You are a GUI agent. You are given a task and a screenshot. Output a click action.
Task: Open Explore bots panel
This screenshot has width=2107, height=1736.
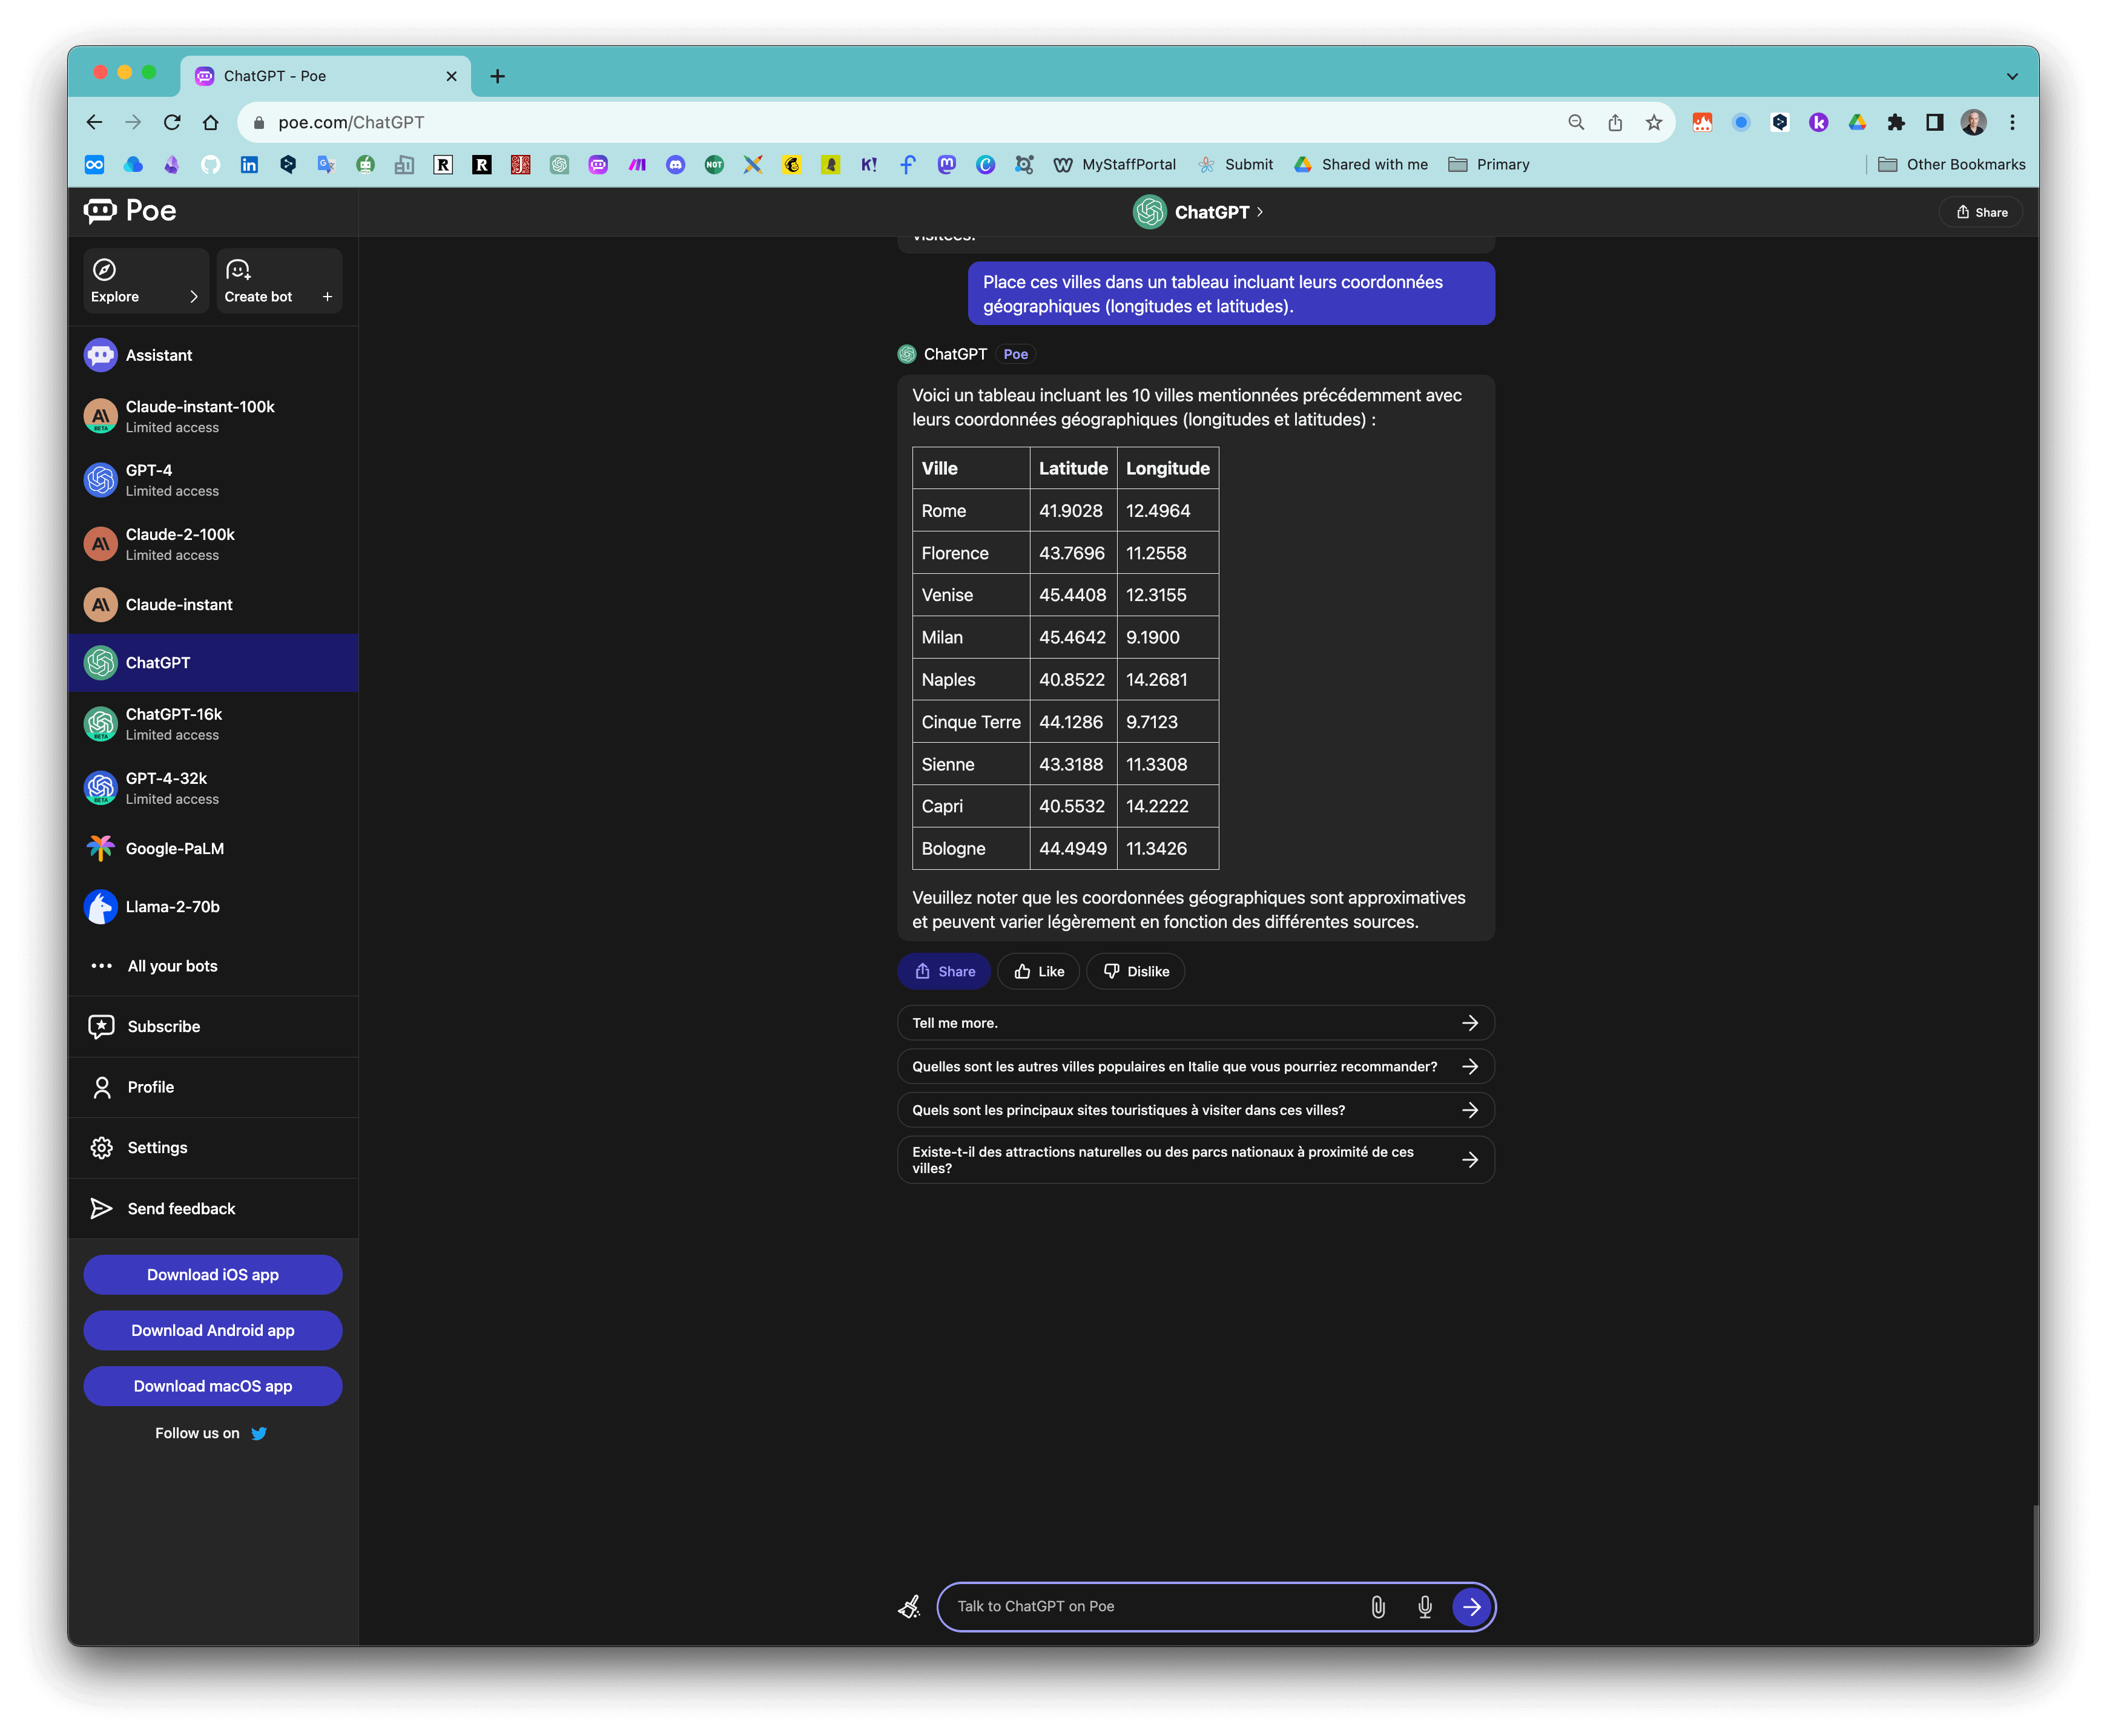pyautogui.click(x=145, y=281)
